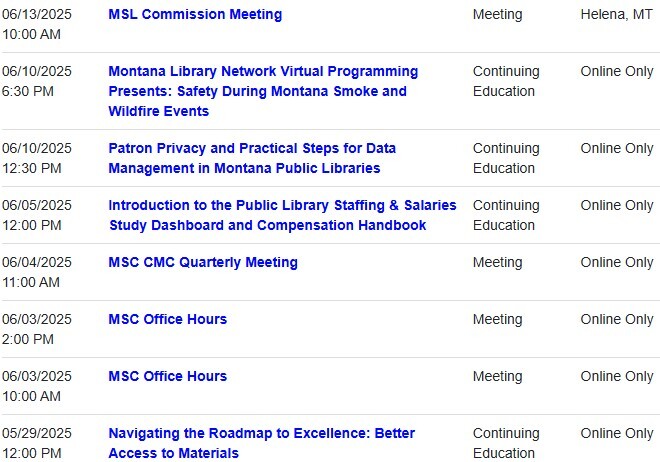Click the 05/29/2025 12:00 PM date
This screenshot has width=660, height=462.
[x=37, y=443]
